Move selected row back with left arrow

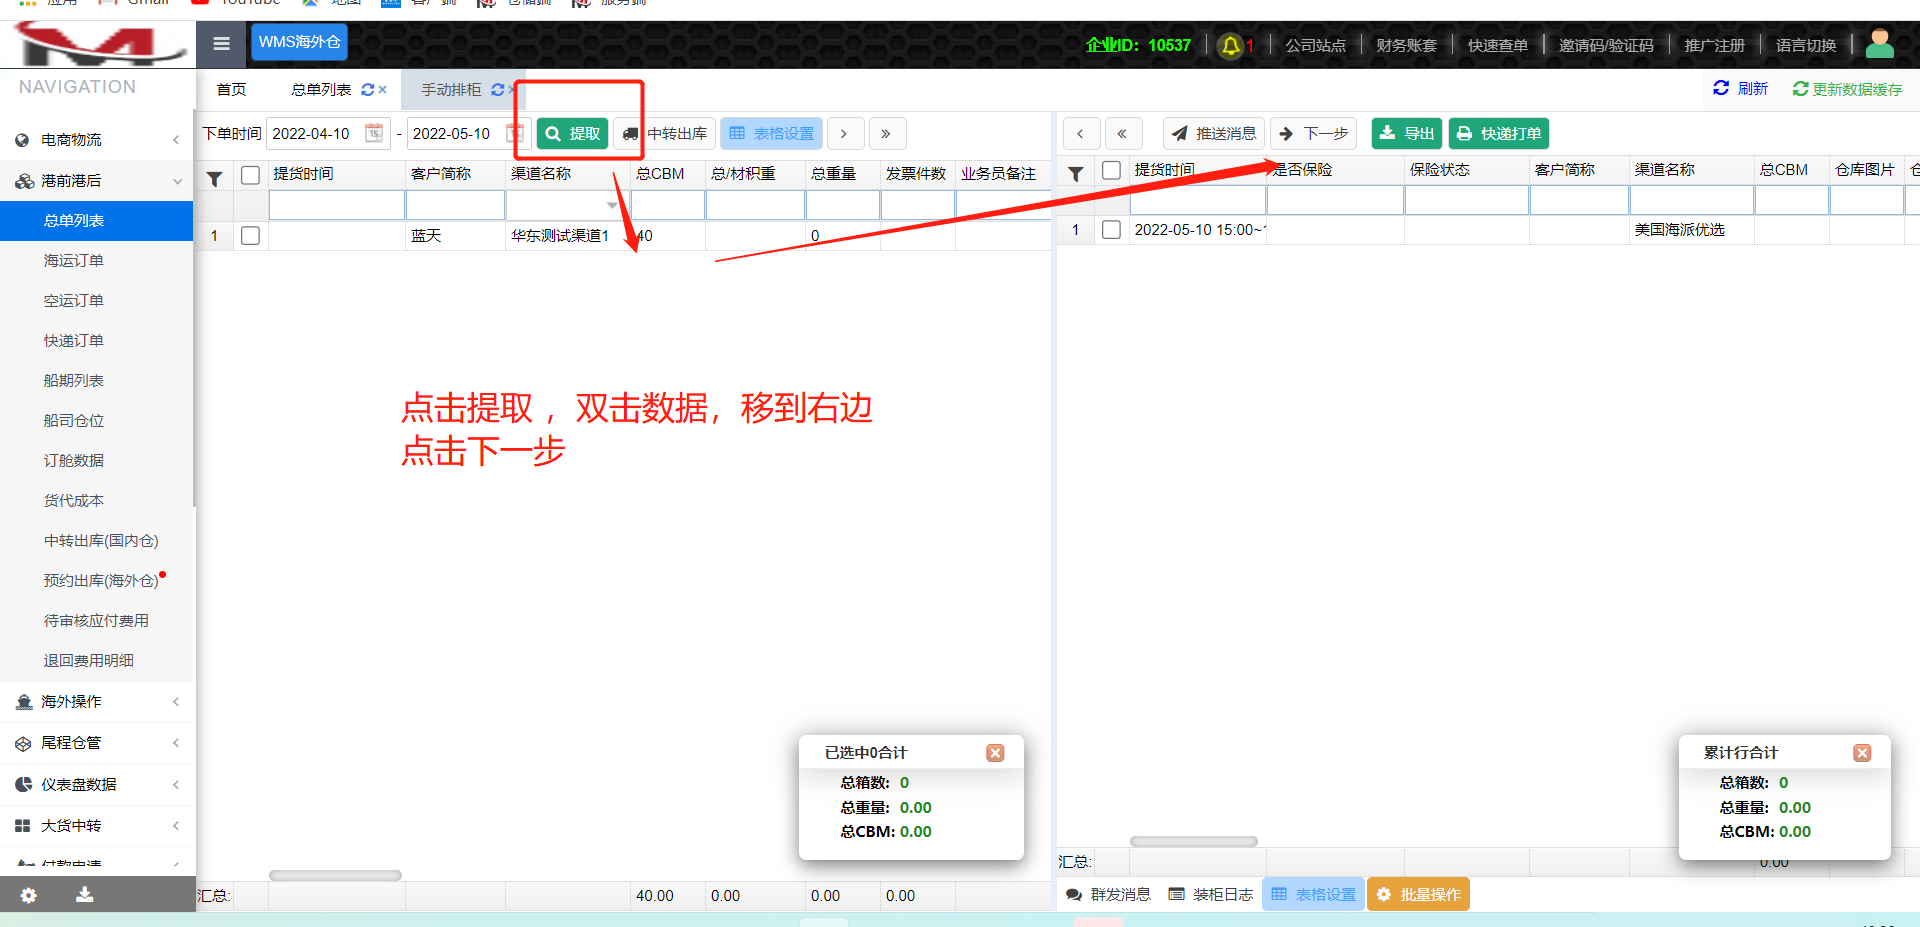(x=1080, y=134)
